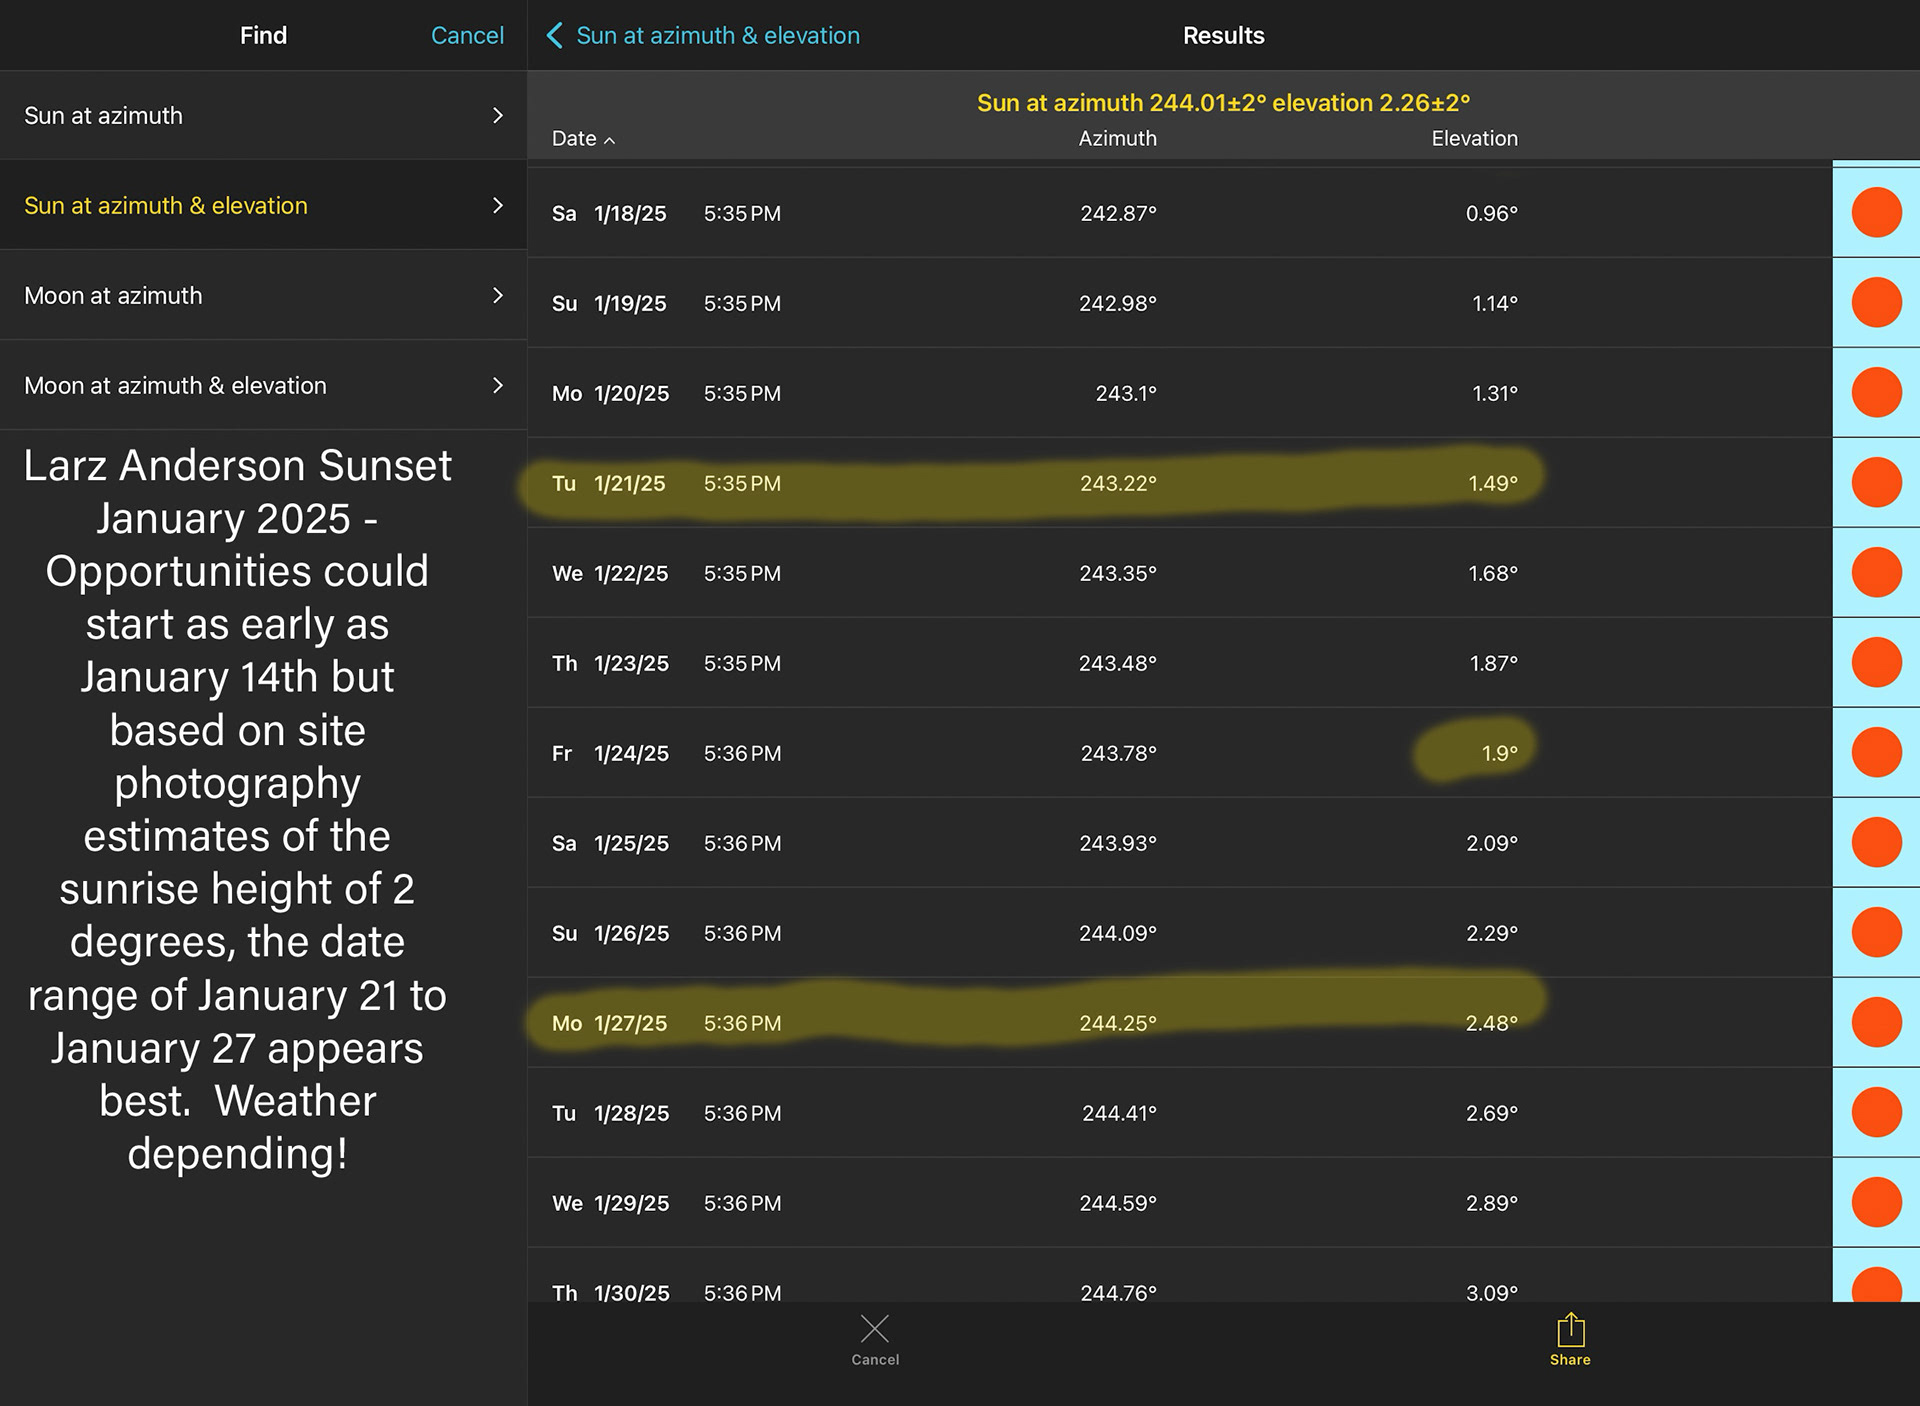Select Moon at azimuth menu item
Screen dimensions: 1920x1406
pos(113,296)
